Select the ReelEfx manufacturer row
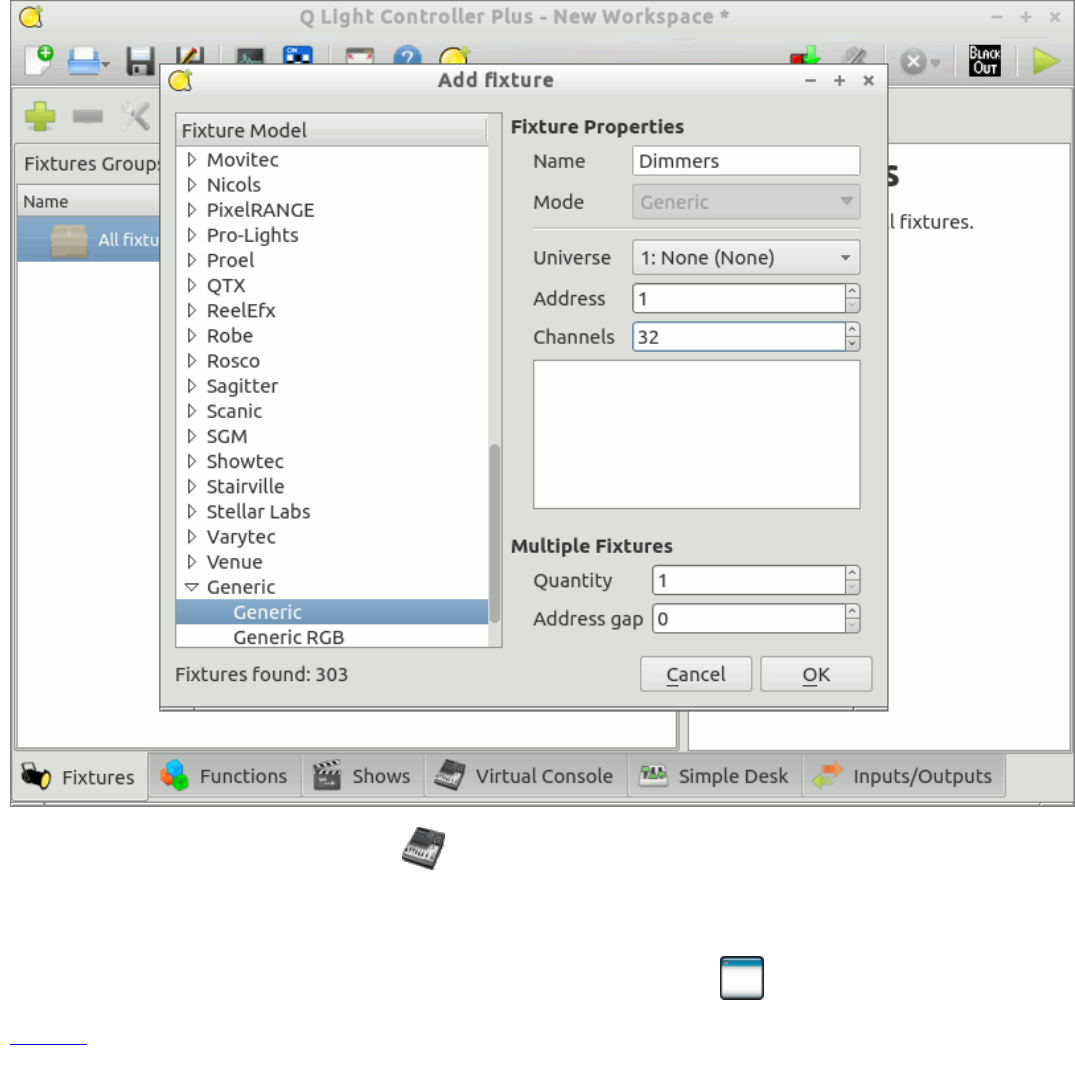Image resolution: width=1075 pixels, height=1092 pixels. (332, 311)
